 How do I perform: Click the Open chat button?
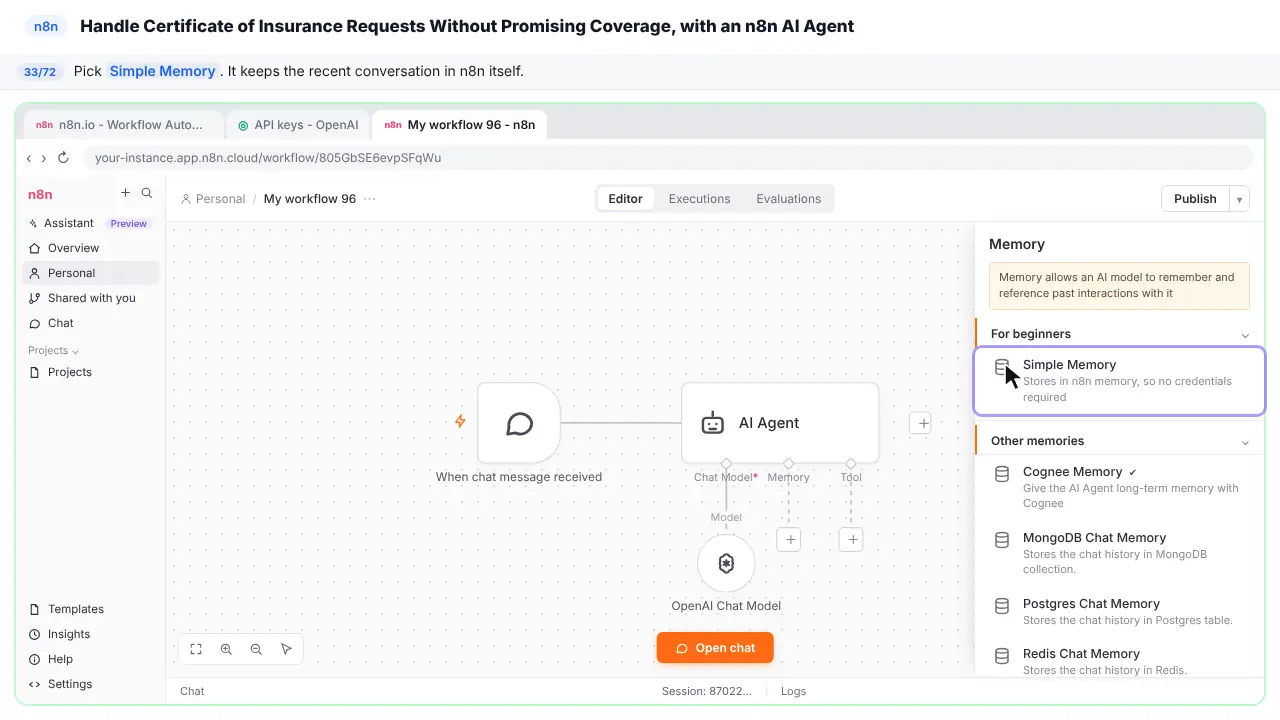click(715, 648)
